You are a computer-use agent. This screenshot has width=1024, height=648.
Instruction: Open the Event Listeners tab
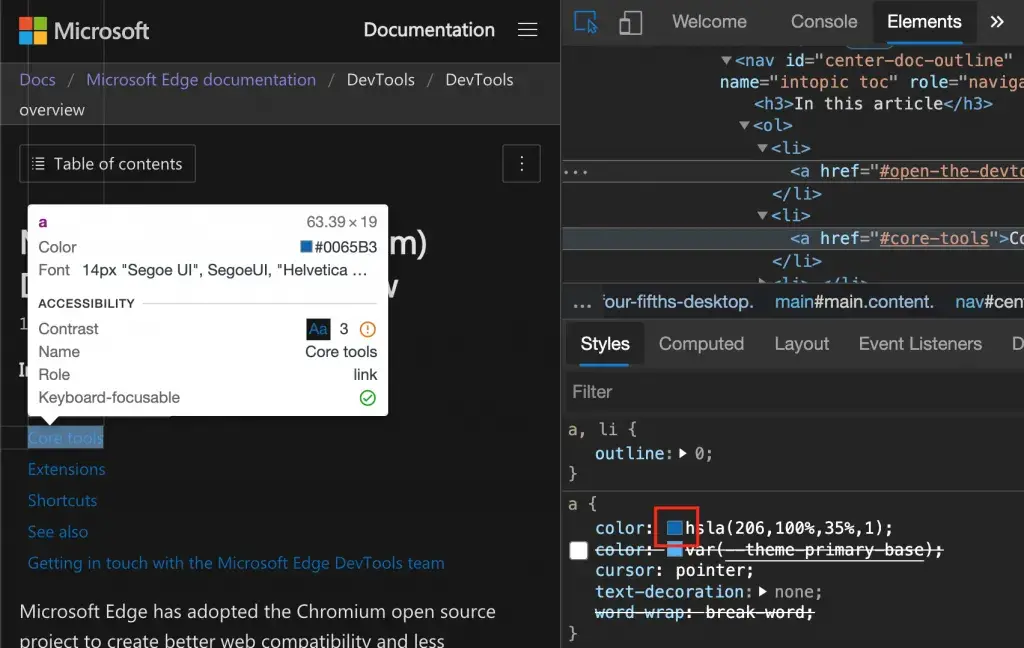920,344
